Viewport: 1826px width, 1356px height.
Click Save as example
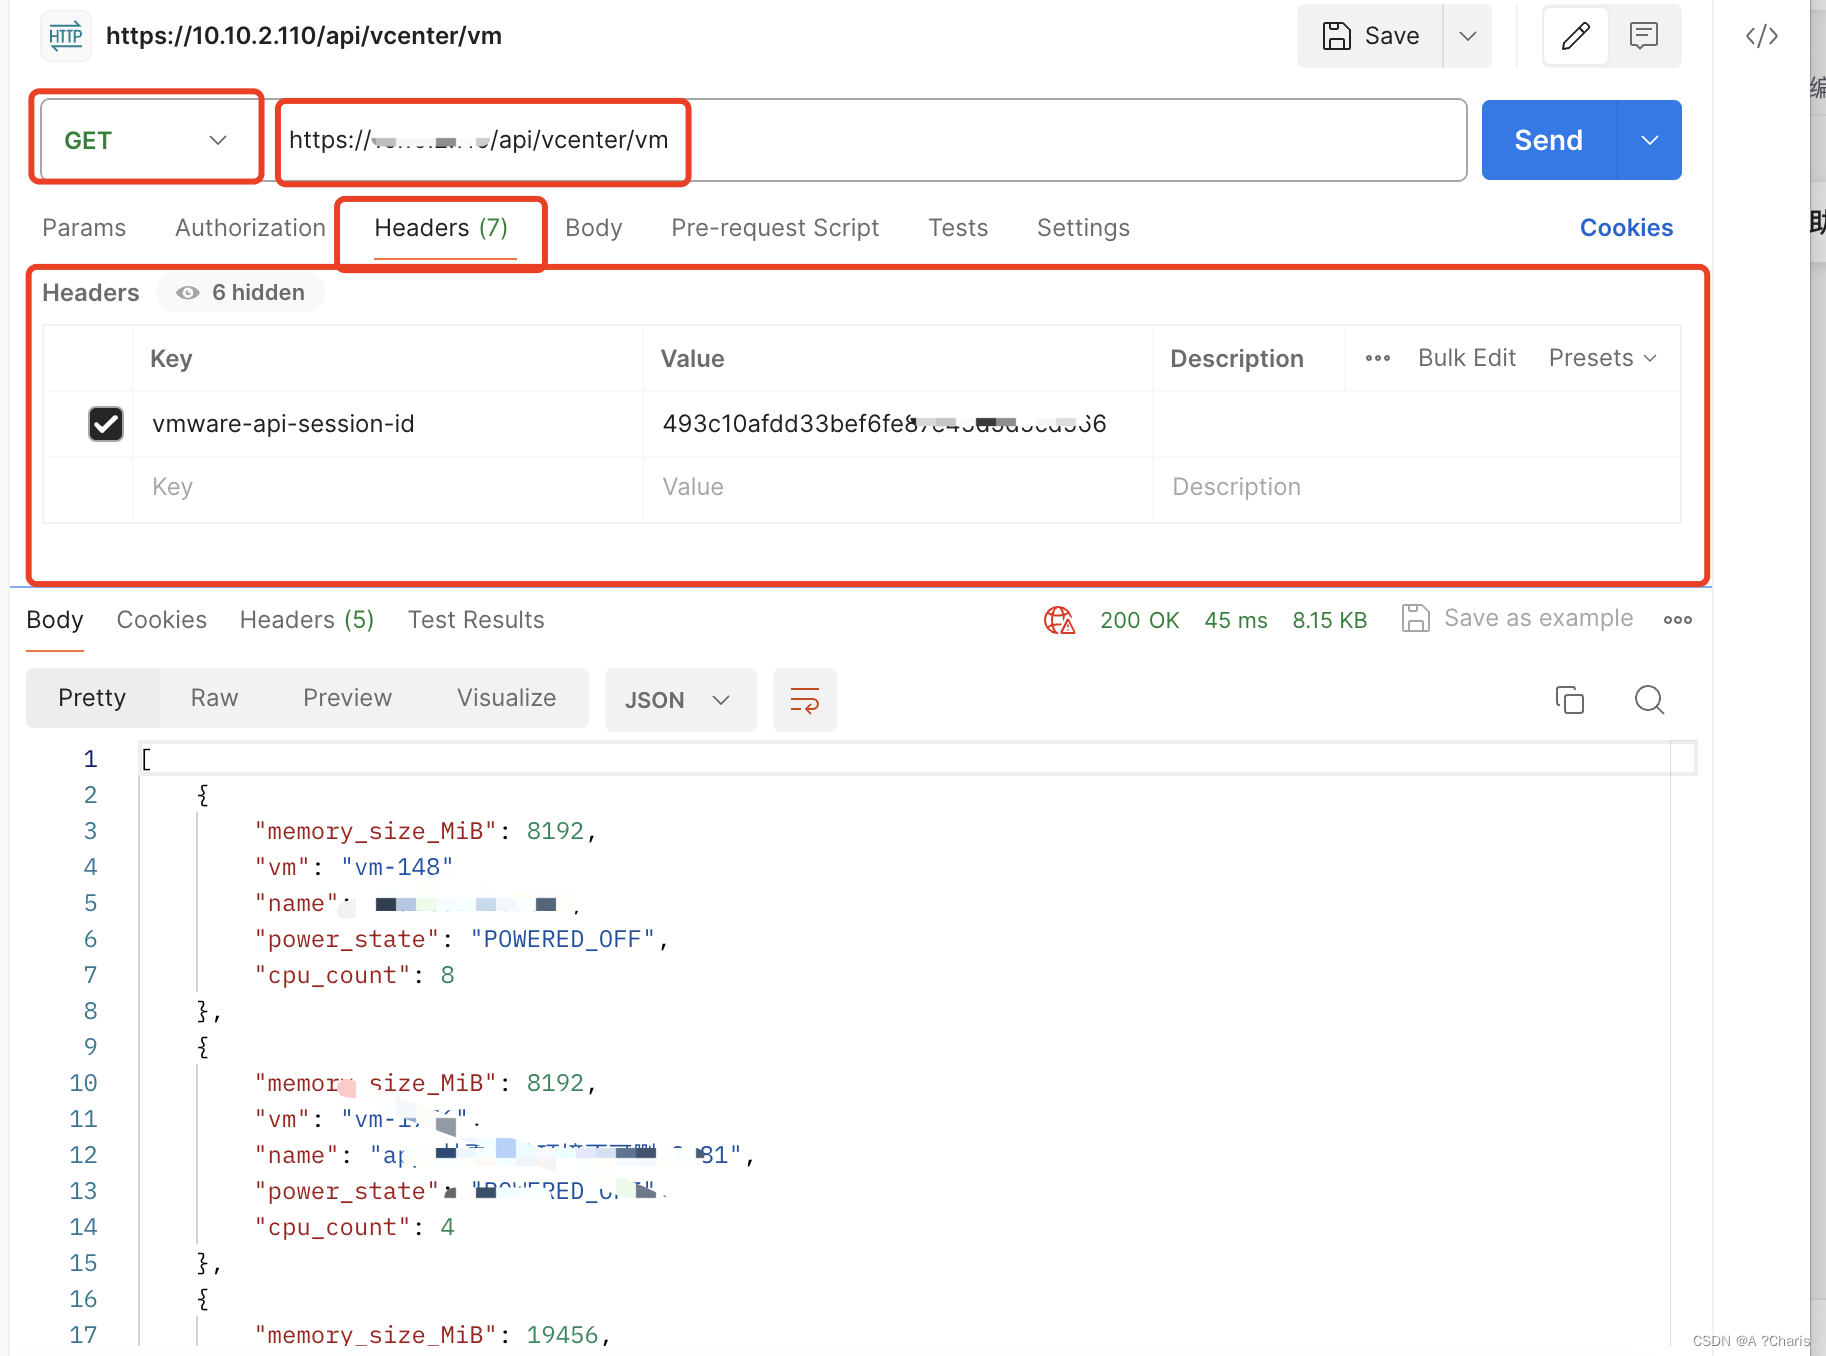(x=1518, y=618)
